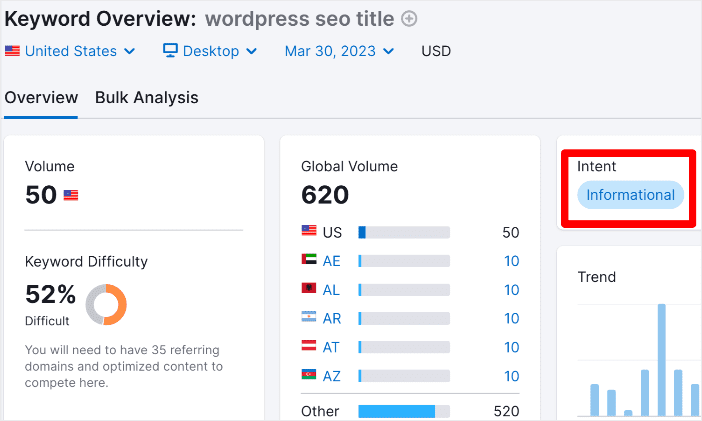Click the AT country link
Image resolution: width=702 pixels, height=421 pixels.
point(331,347)
